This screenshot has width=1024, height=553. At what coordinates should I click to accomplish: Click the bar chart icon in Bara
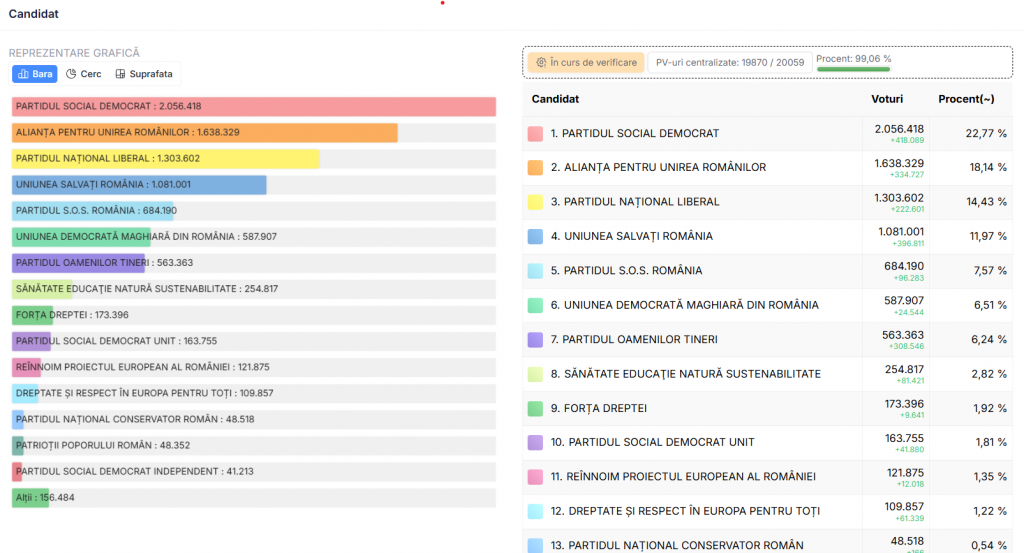click(23, 74)
